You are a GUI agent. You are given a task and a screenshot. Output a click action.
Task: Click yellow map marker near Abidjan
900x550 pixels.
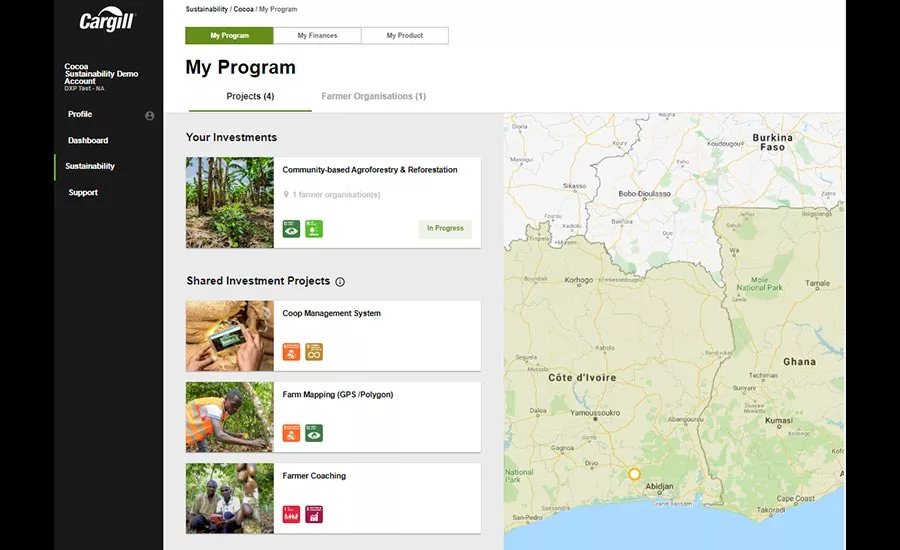[634, 474]
